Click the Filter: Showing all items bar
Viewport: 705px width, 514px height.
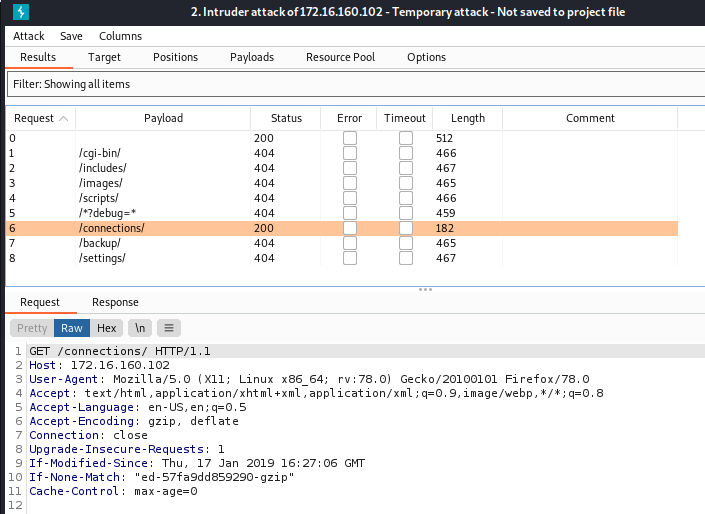[356, 85]
